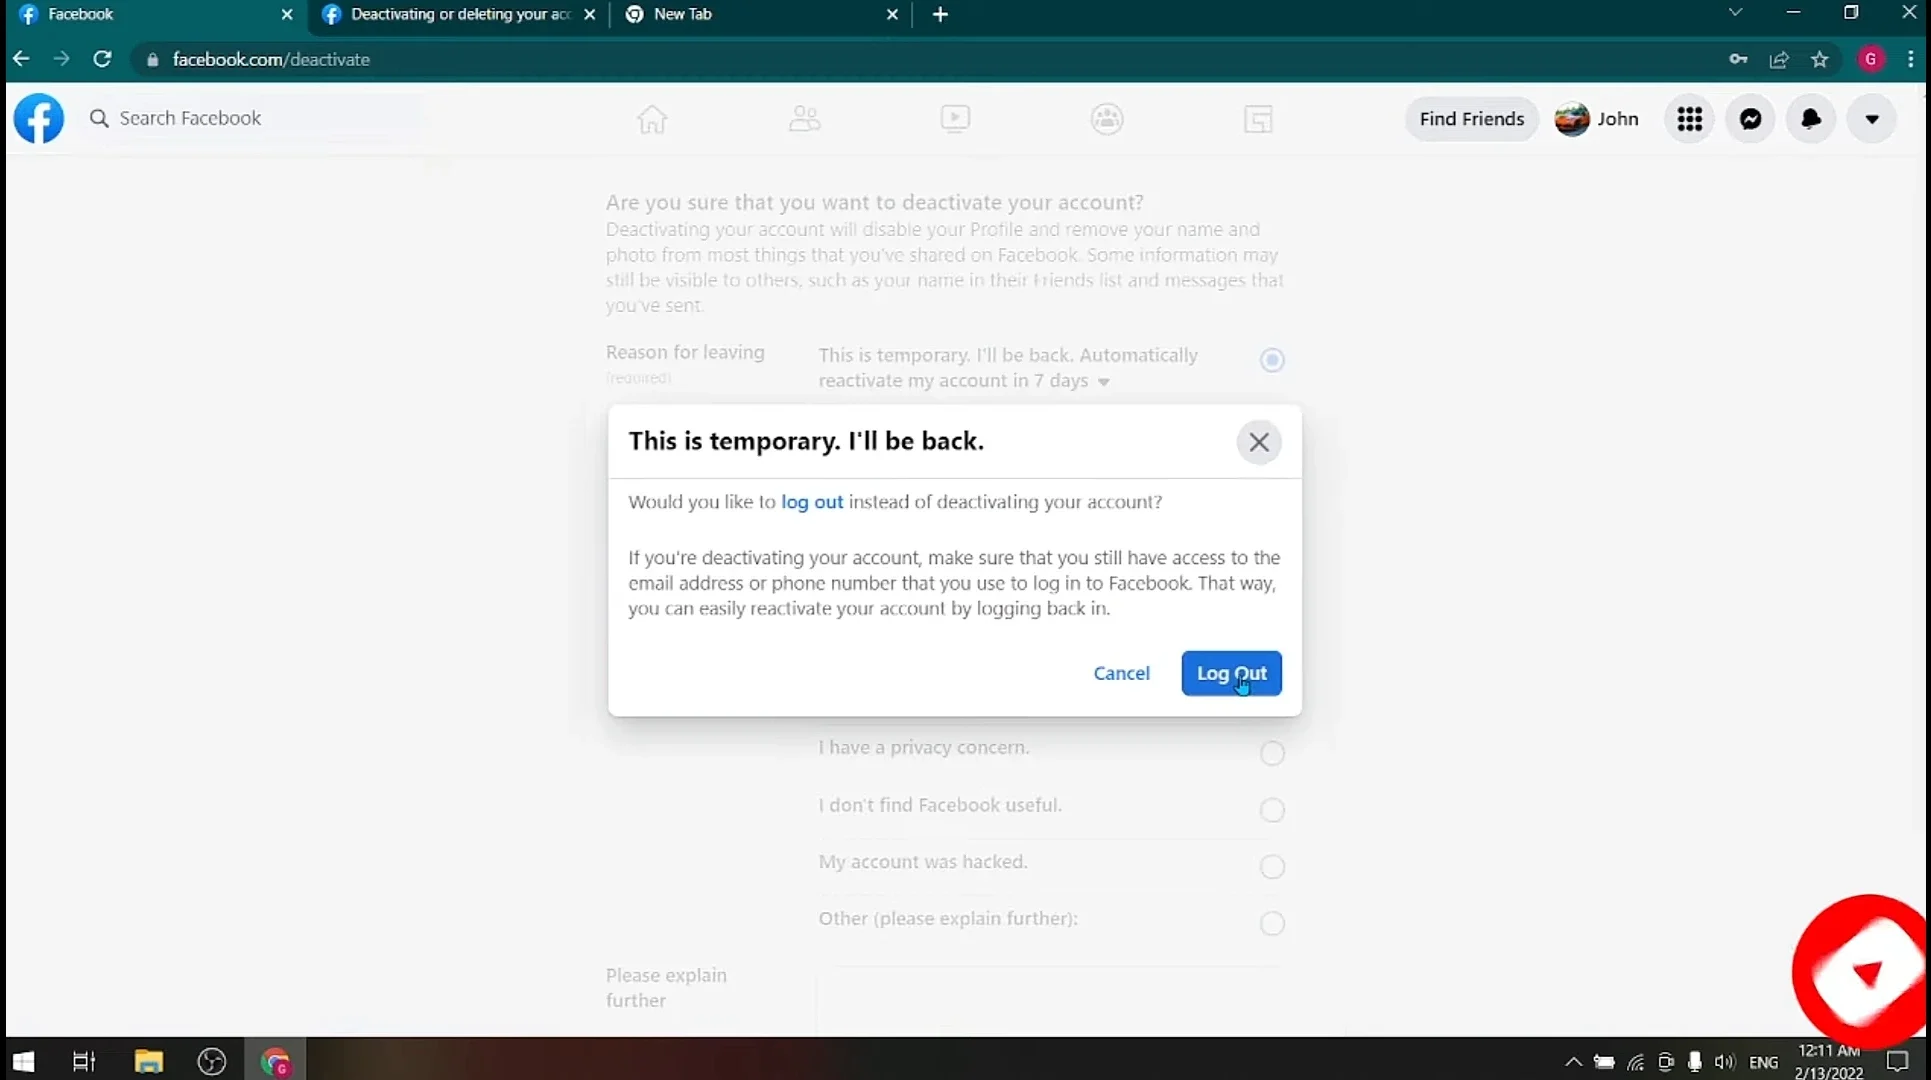Open a new browser tab with plus icon
Screen dimensions: 1931x1080
940,15
